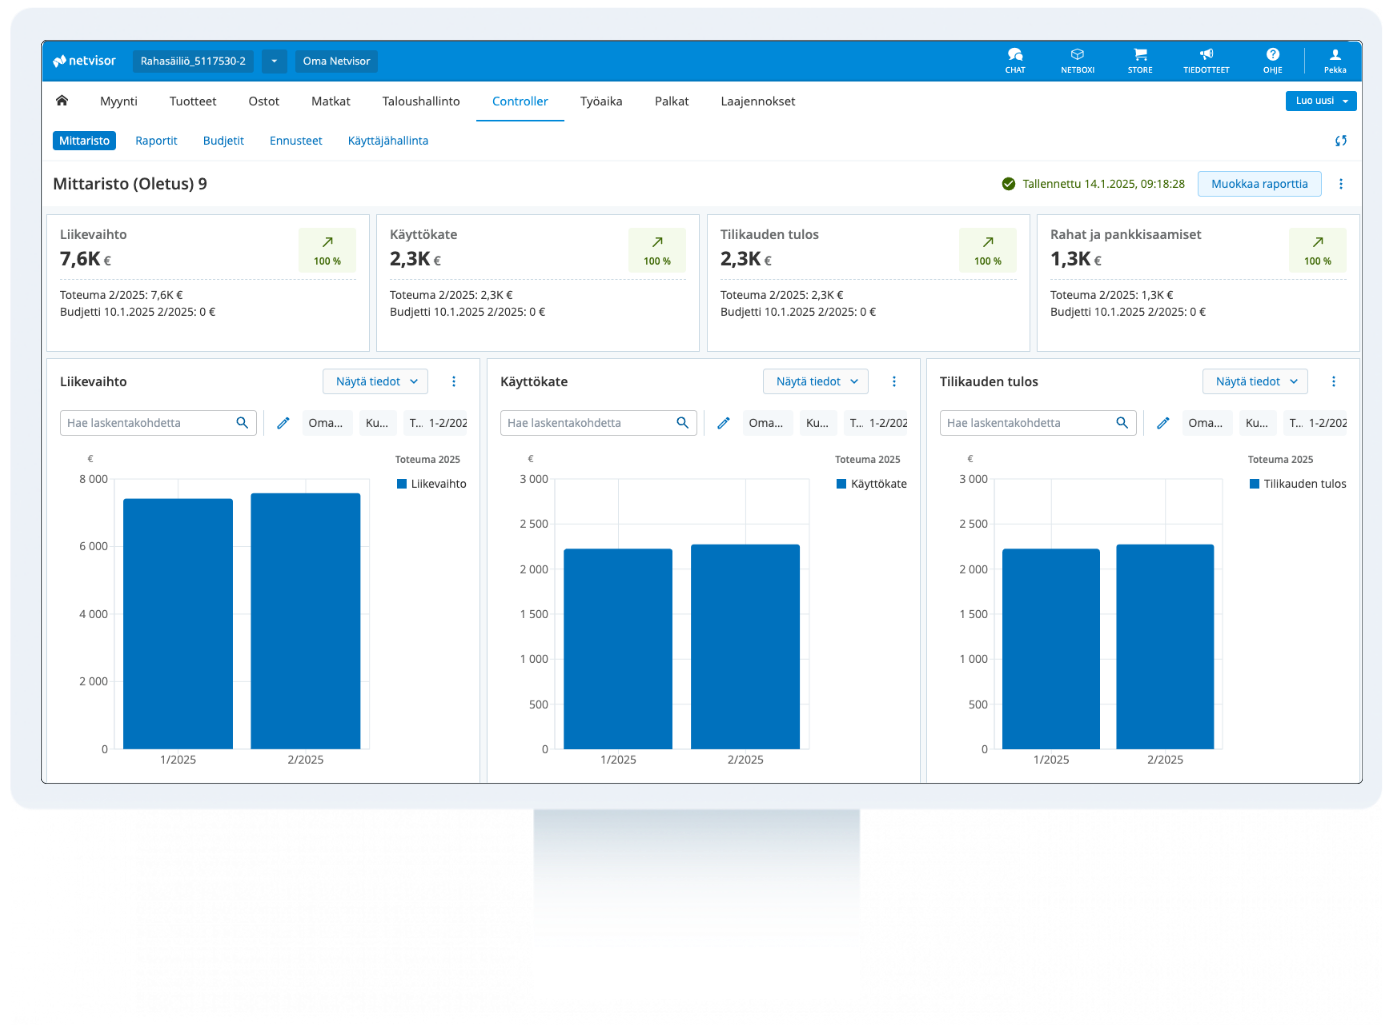Screen dimensions: 1392x1032
Task: Open the Liikevaihto chart kebab menu
Action: tap(454, 382)
